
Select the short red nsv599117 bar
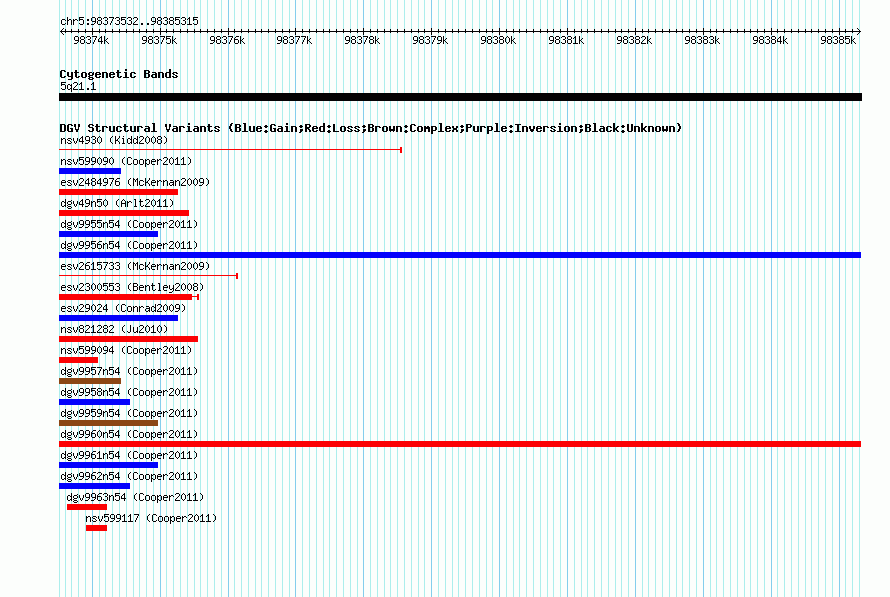(x=96, y=528)
